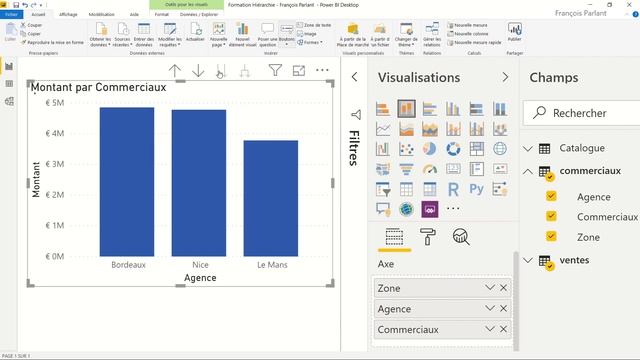Remove Zone from the axis
Screen dimensions: 640x360
coord(503,288)
